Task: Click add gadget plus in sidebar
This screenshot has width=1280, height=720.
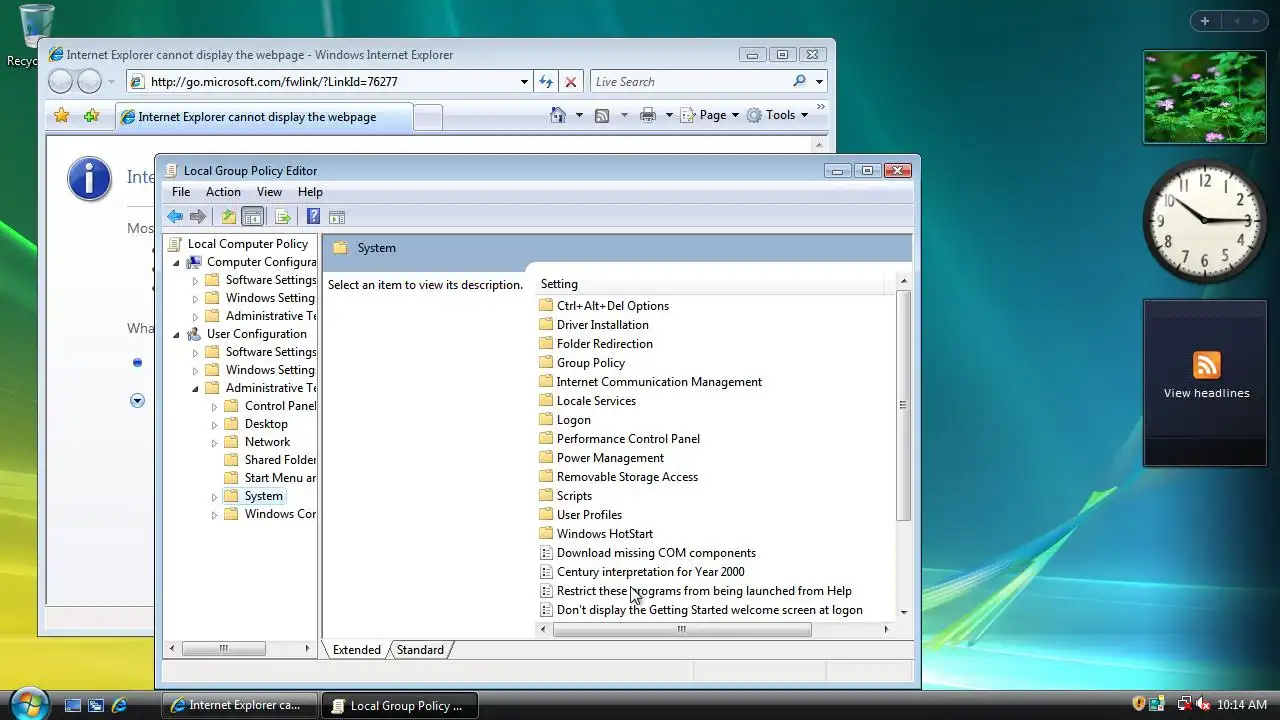Action: (x=1205, y=21)
